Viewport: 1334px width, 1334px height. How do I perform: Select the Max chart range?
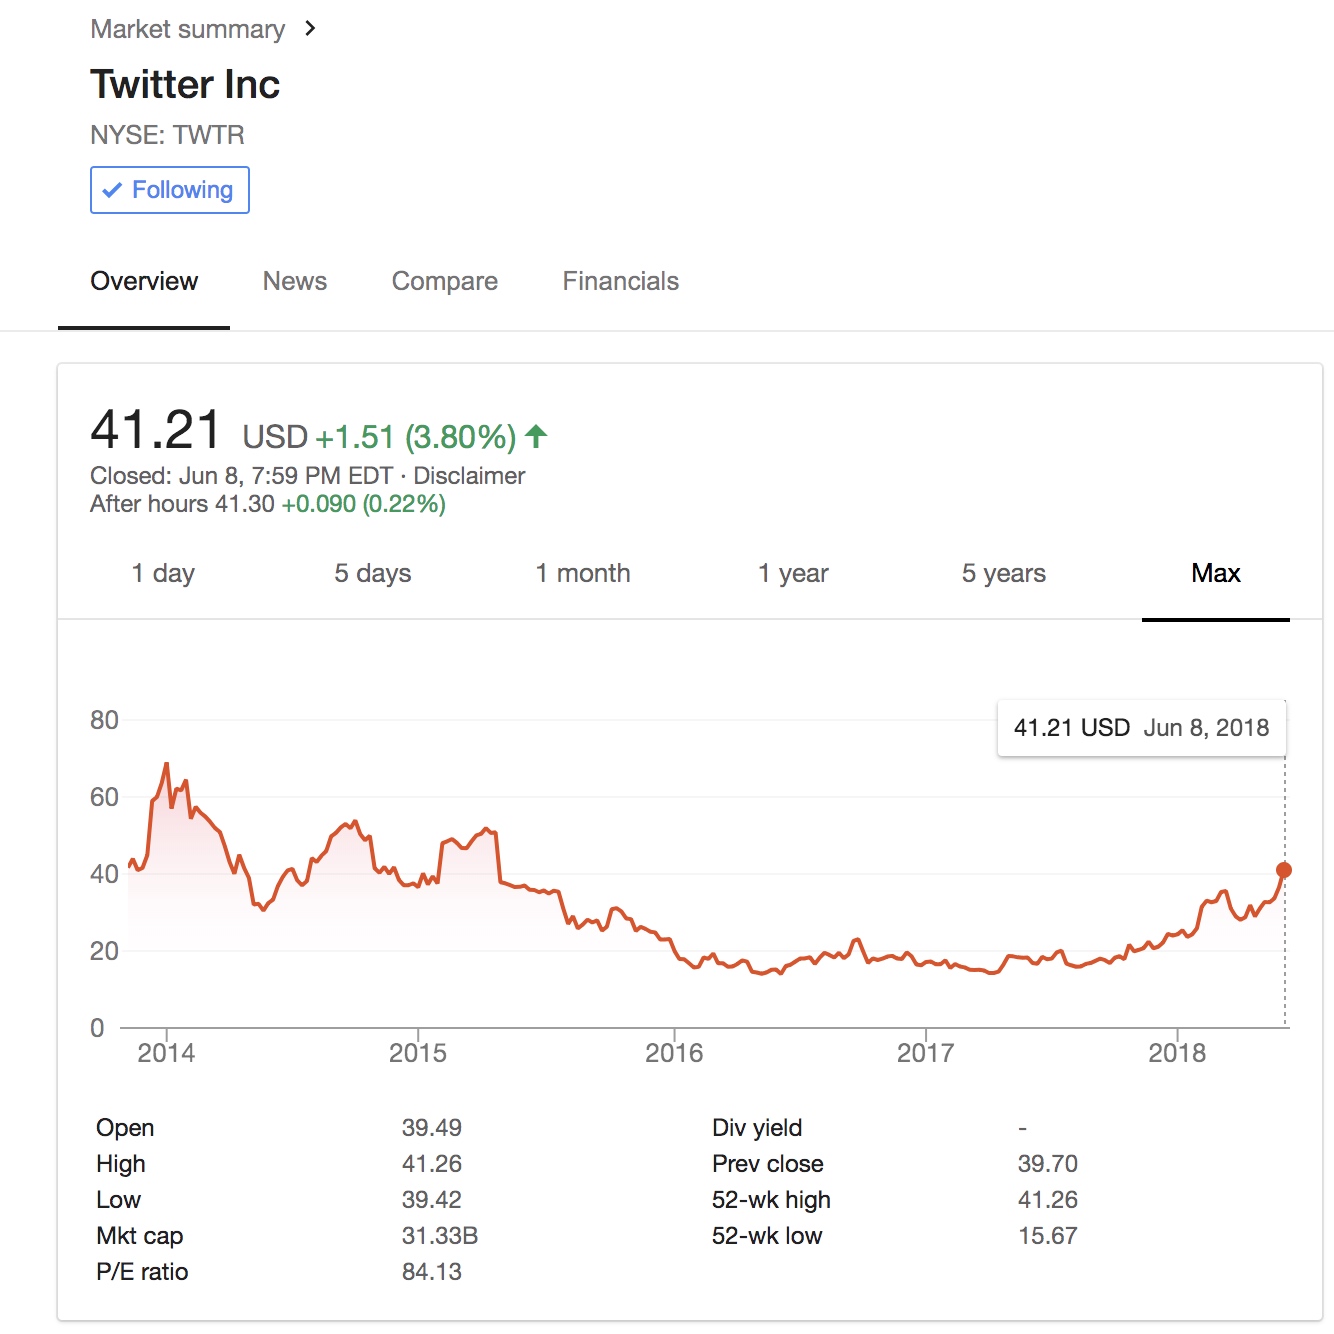[1216, 573]
